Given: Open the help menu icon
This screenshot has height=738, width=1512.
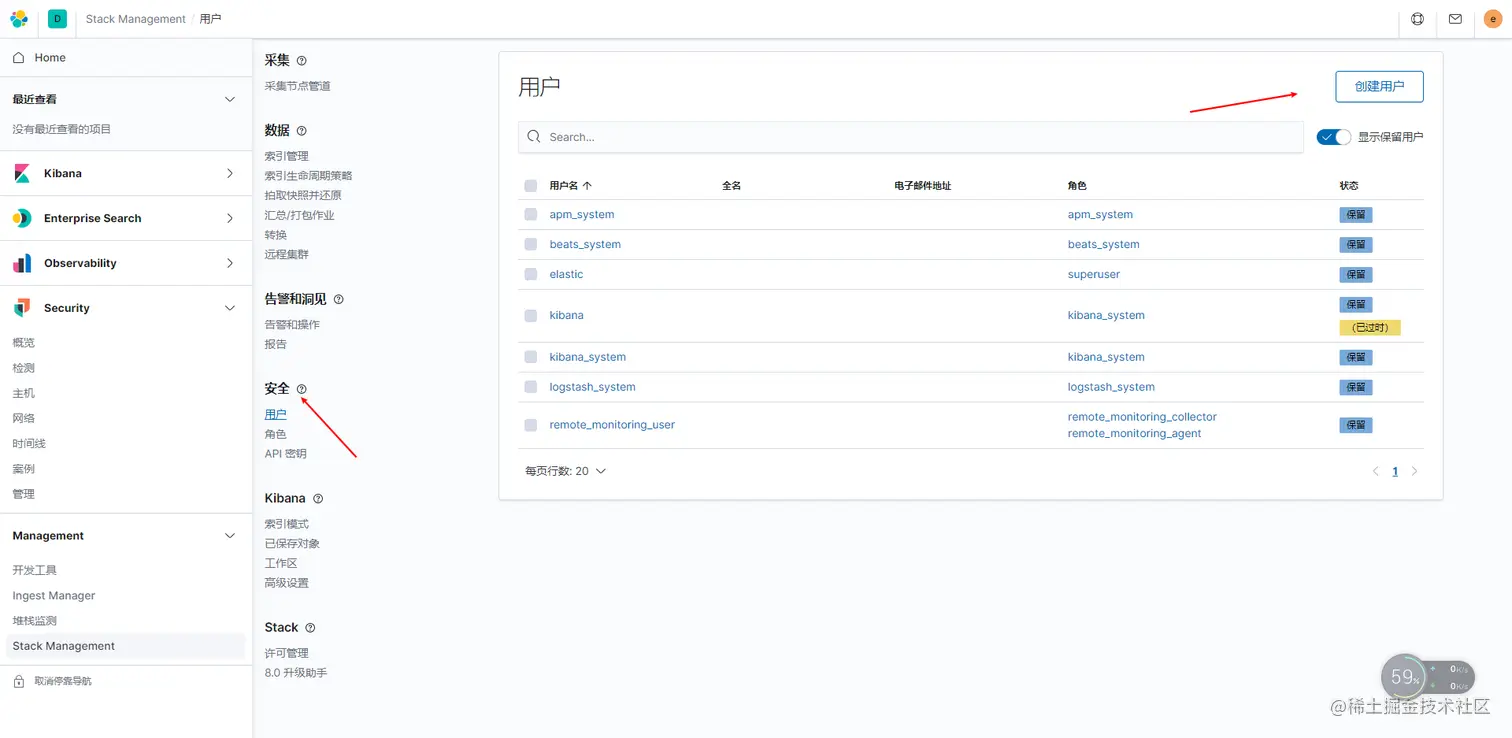Looking at the screenshot, I should coord(1417,19).
